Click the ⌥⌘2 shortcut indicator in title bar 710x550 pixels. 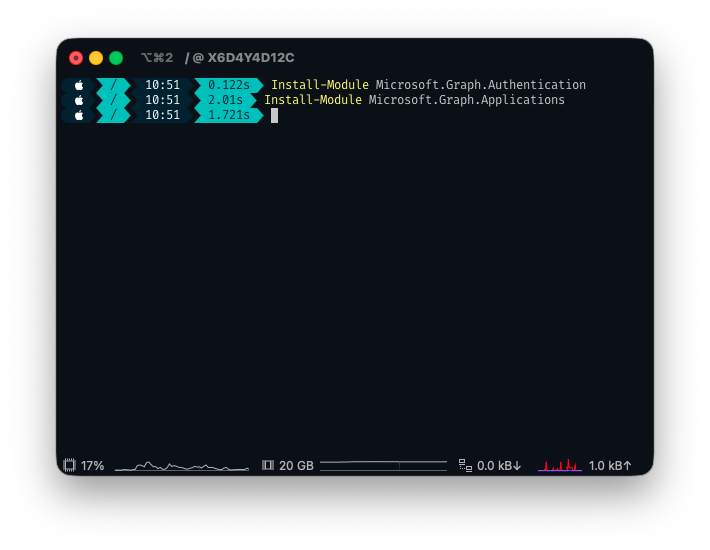(157, 58)
